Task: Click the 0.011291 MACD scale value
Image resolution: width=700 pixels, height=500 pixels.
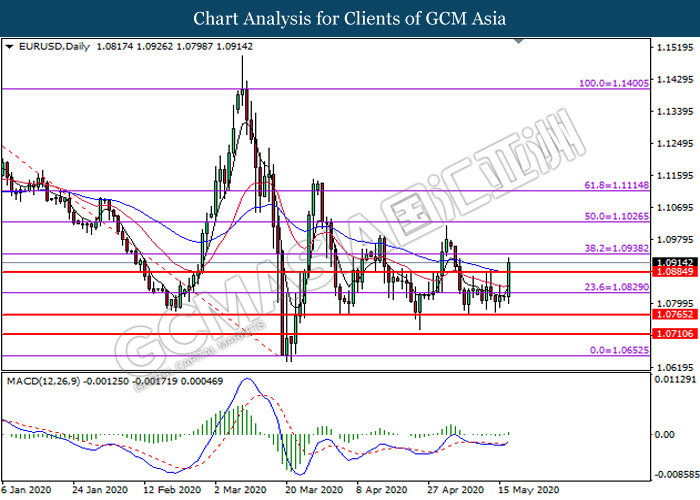Action: [672, 381]
